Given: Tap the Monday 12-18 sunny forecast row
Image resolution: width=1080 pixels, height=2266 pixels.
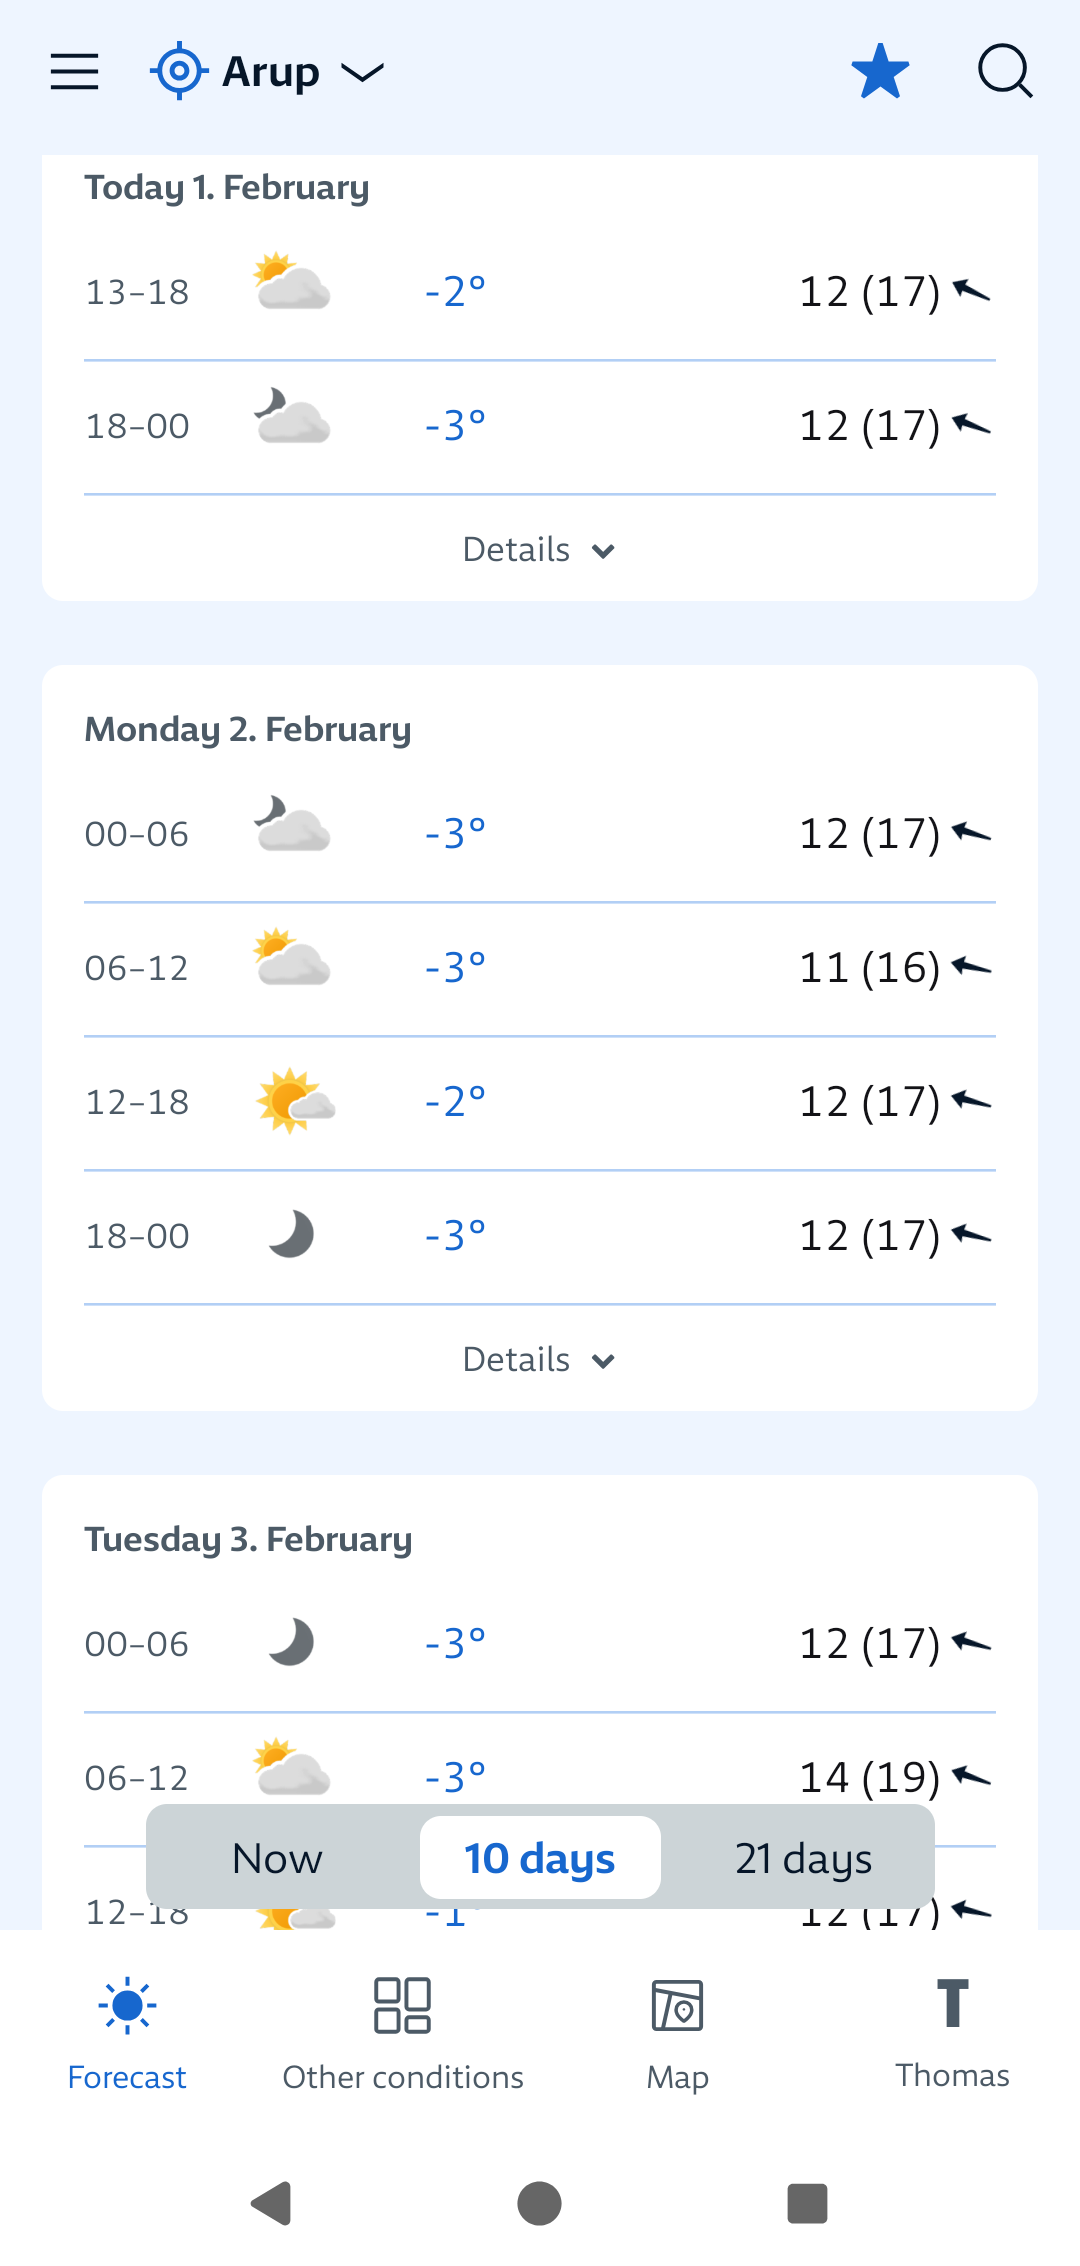Looking at the screenshot, I should pos(539,1102).
